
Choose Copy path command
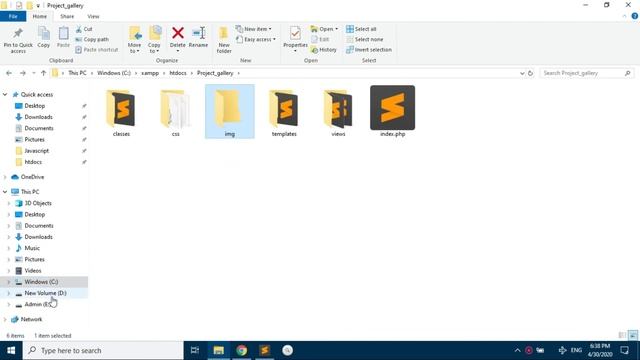(92, 40)
